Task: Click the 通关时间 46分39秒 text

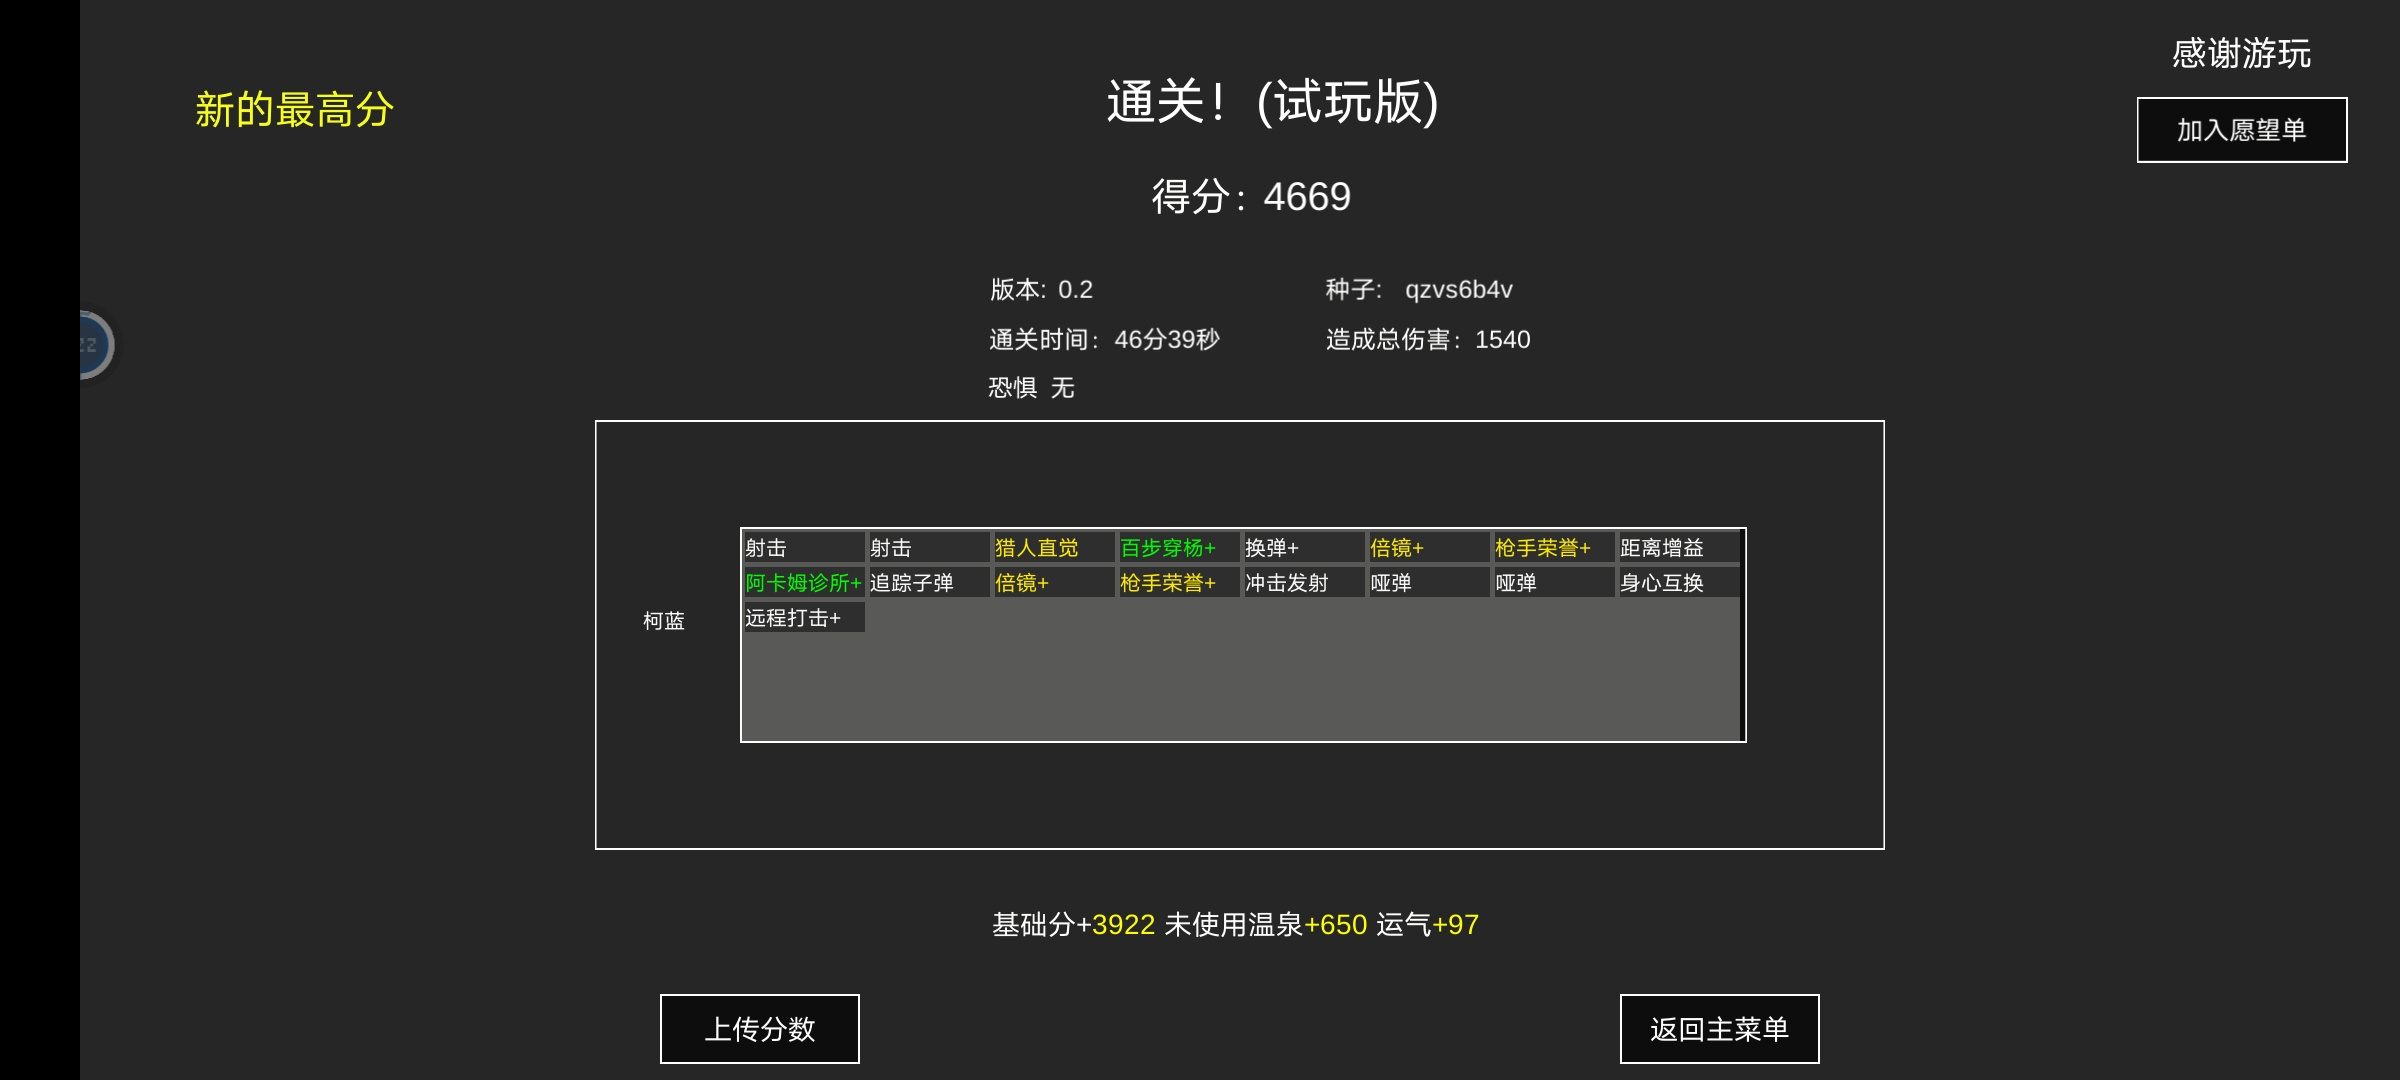Action: pos(1104,340)
